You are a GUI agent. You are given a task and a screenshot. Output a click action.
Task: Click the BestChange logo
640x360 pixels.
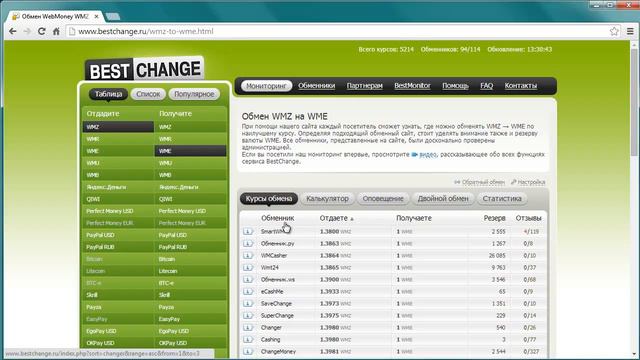[144, 69]
